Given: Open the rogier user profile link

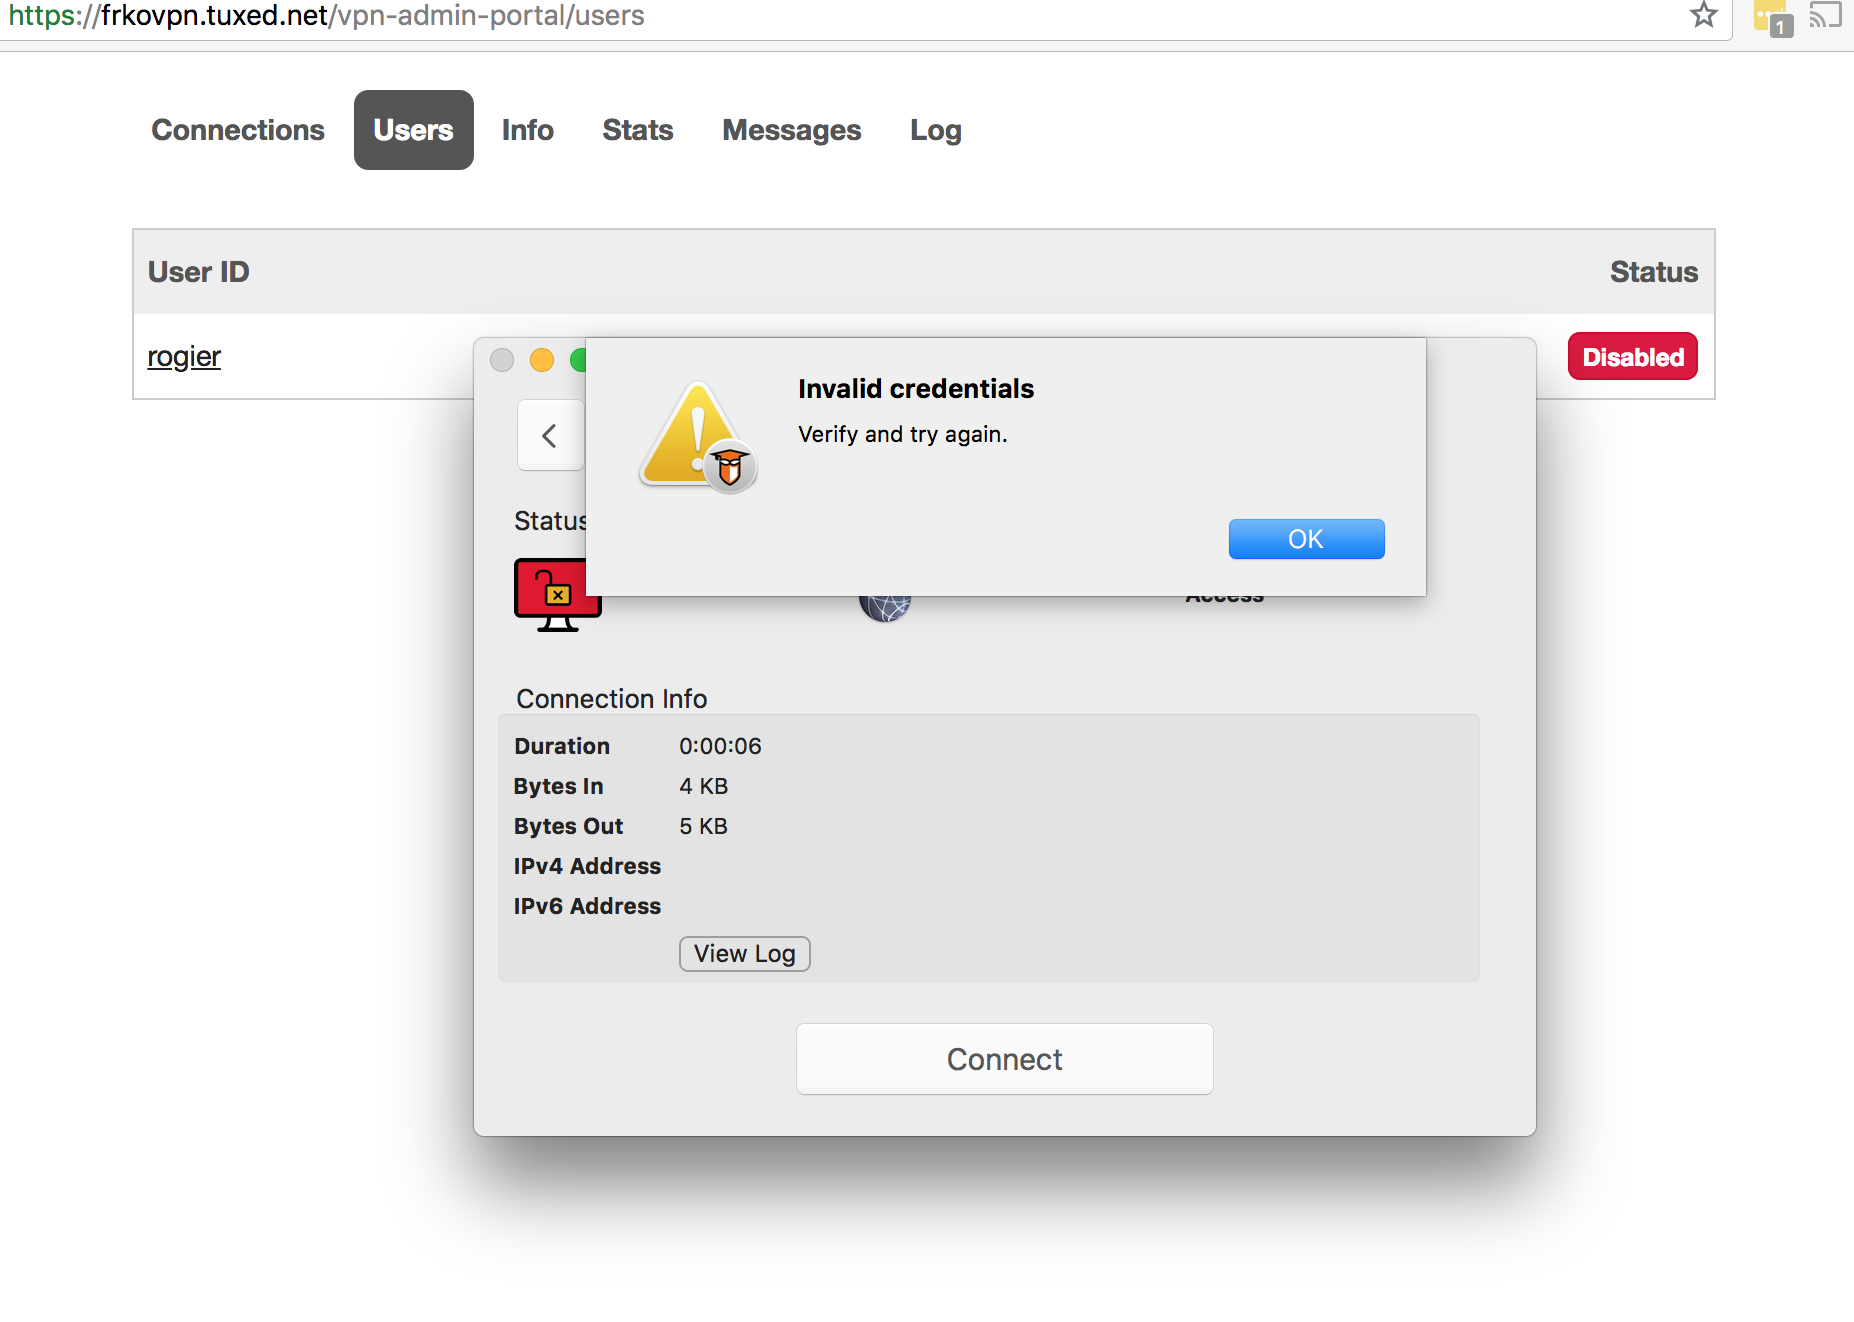Looking at the screenshot, I should 184,356.
